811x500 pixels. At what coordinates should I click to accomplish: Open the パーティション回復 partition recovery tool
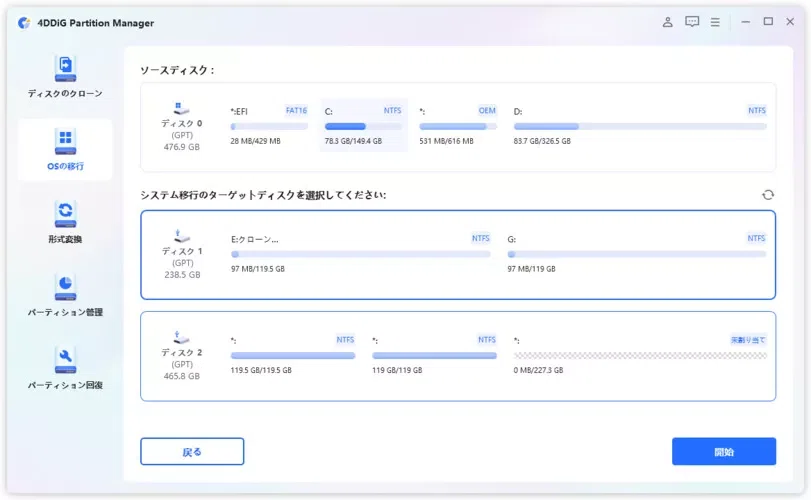point(65,368)
